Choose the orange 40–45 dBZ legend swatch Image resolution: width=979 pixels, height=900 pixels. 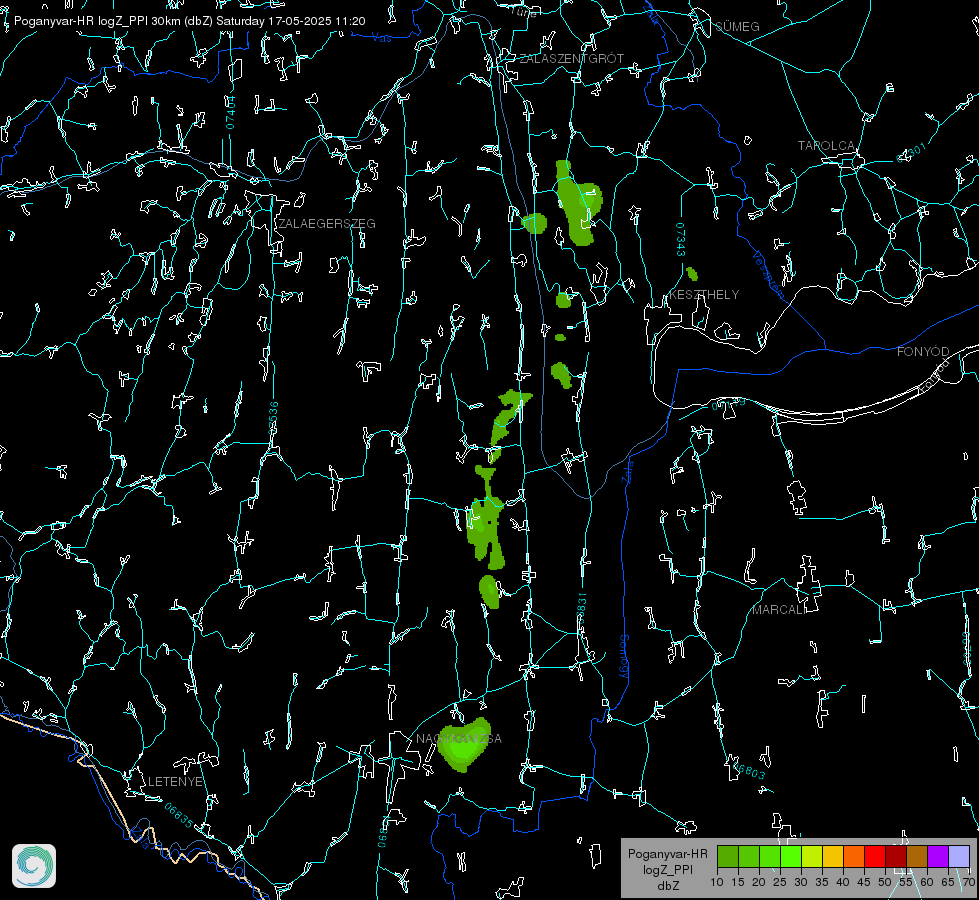854,856
